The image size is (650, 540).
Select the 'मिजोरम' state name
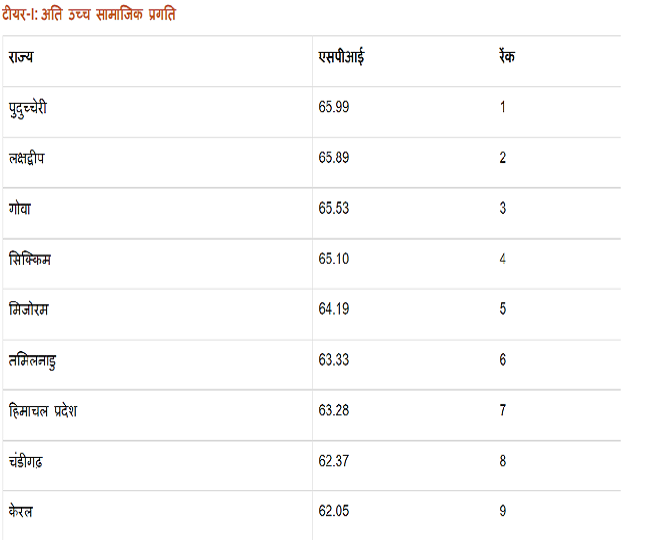(x=27, y=309)
